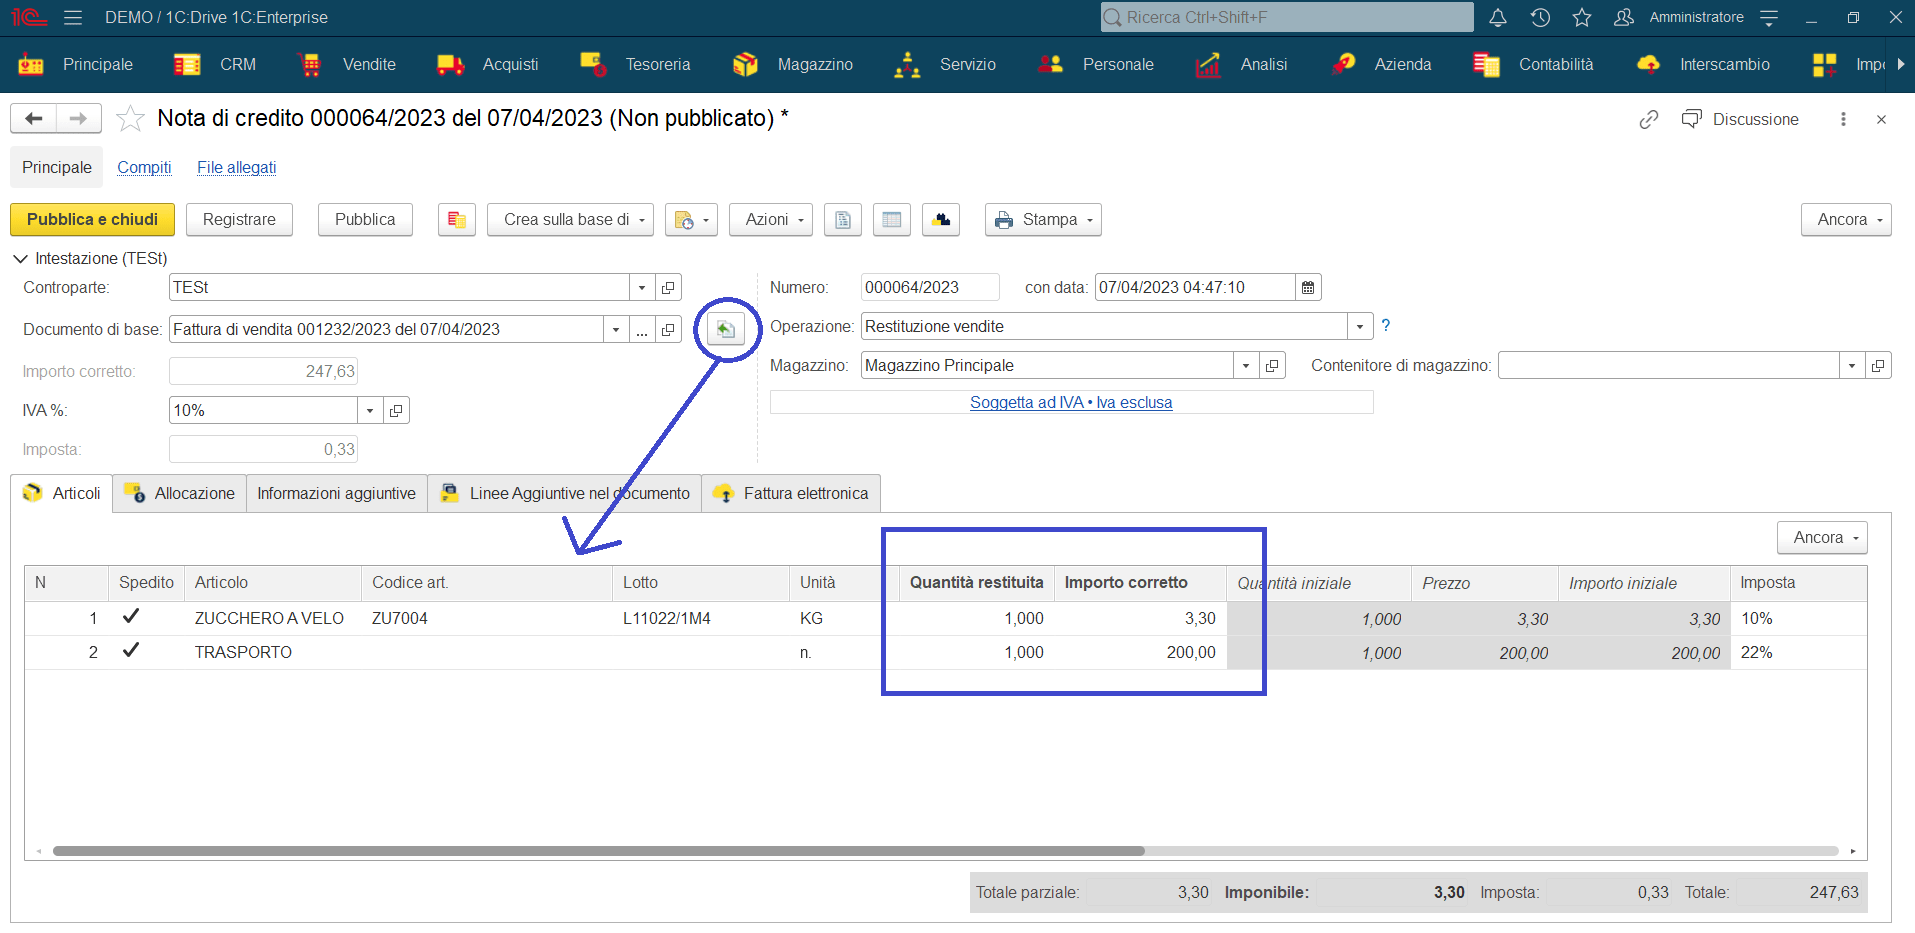Collapse the Intestazione (TESt) section
The image size is (1915, 933).
tap(20, 259)
